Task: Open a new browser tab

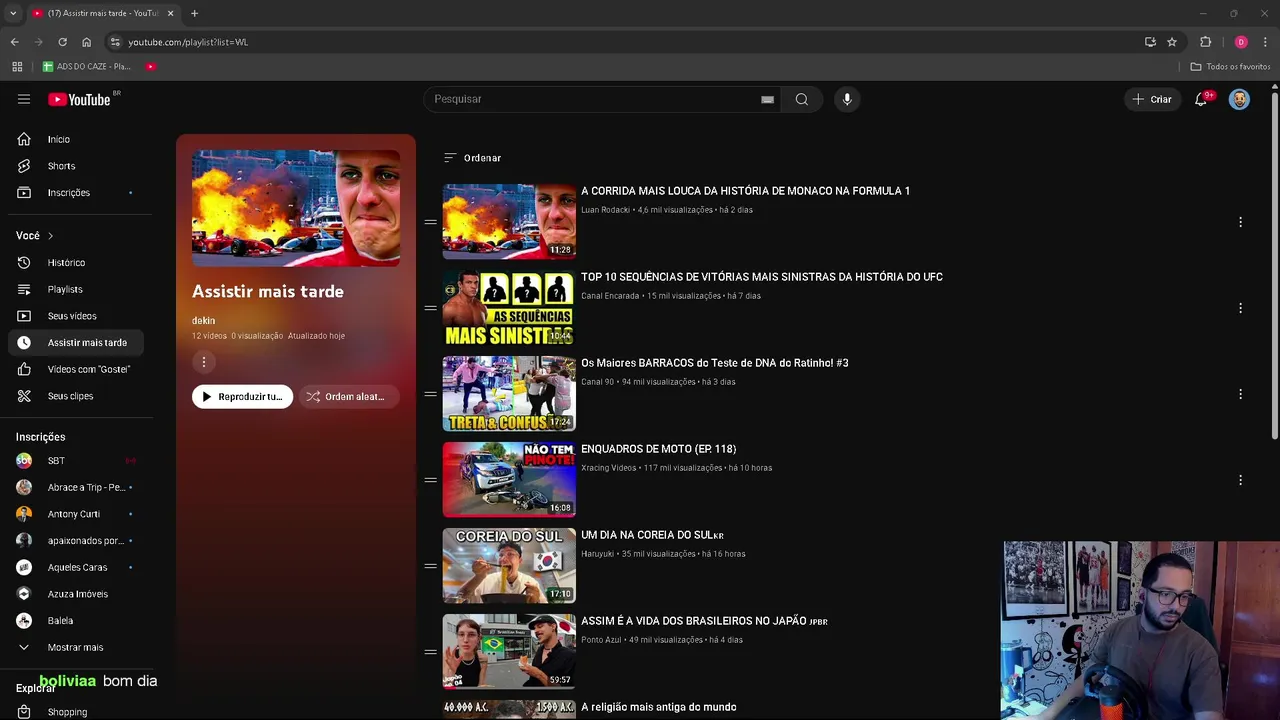Action: [194, 13]
